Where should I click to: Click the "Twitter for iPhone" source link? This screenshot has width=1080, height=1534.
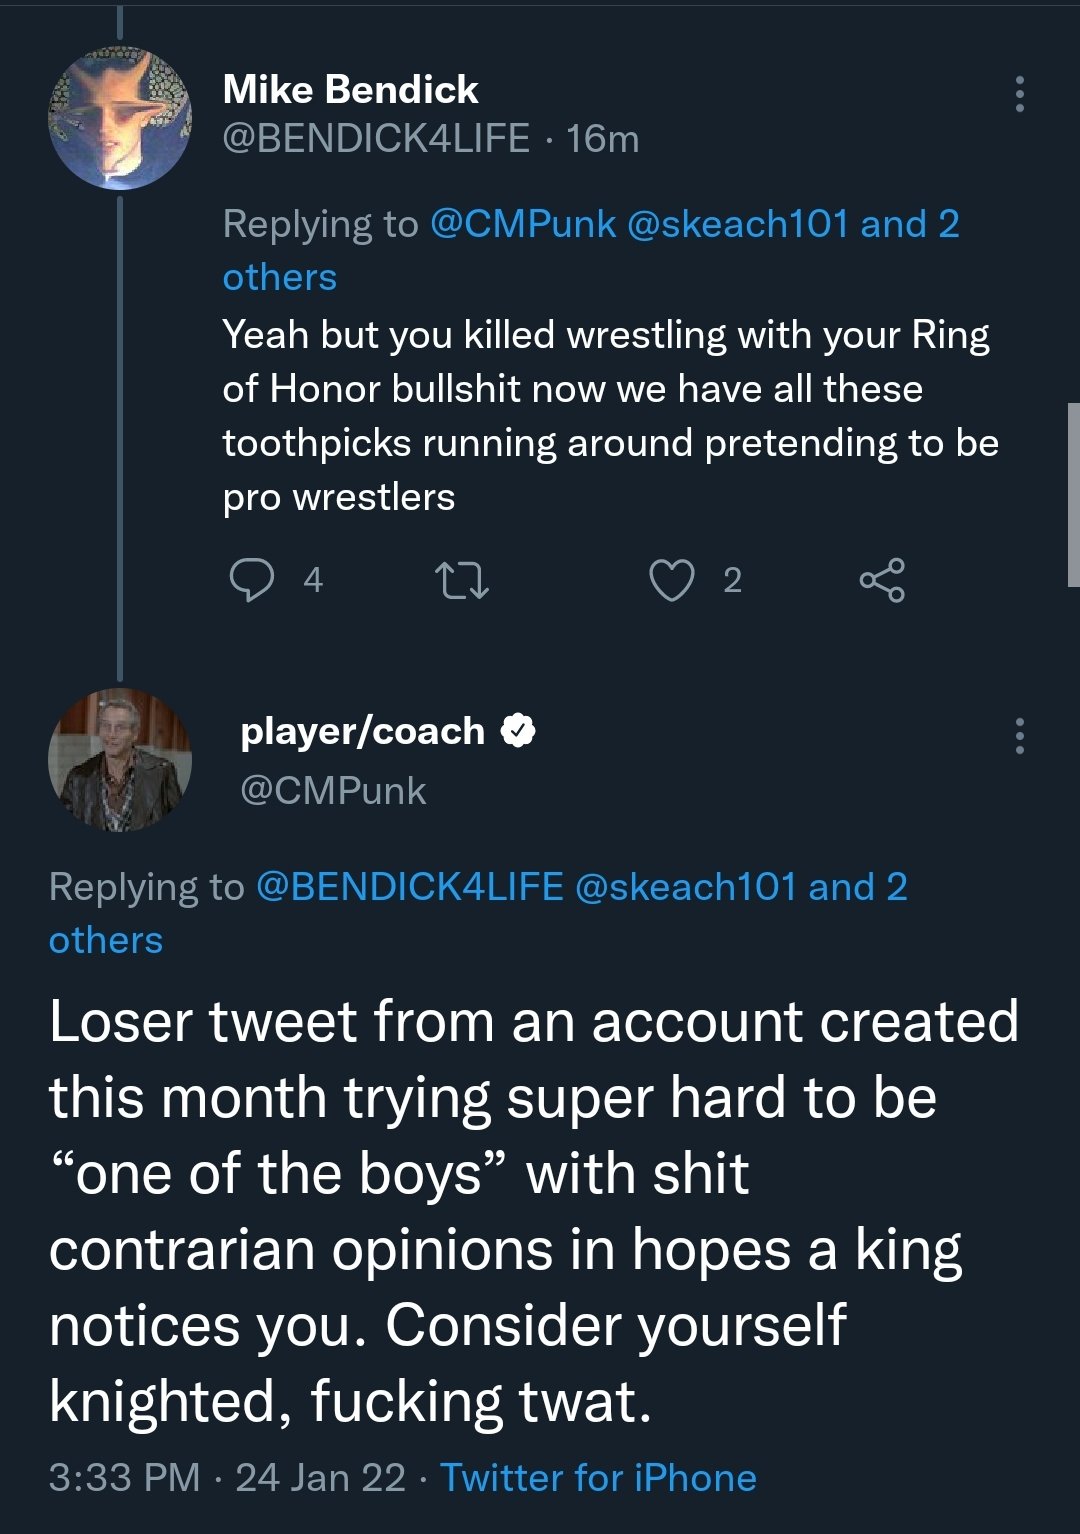tap(598, 1478)
